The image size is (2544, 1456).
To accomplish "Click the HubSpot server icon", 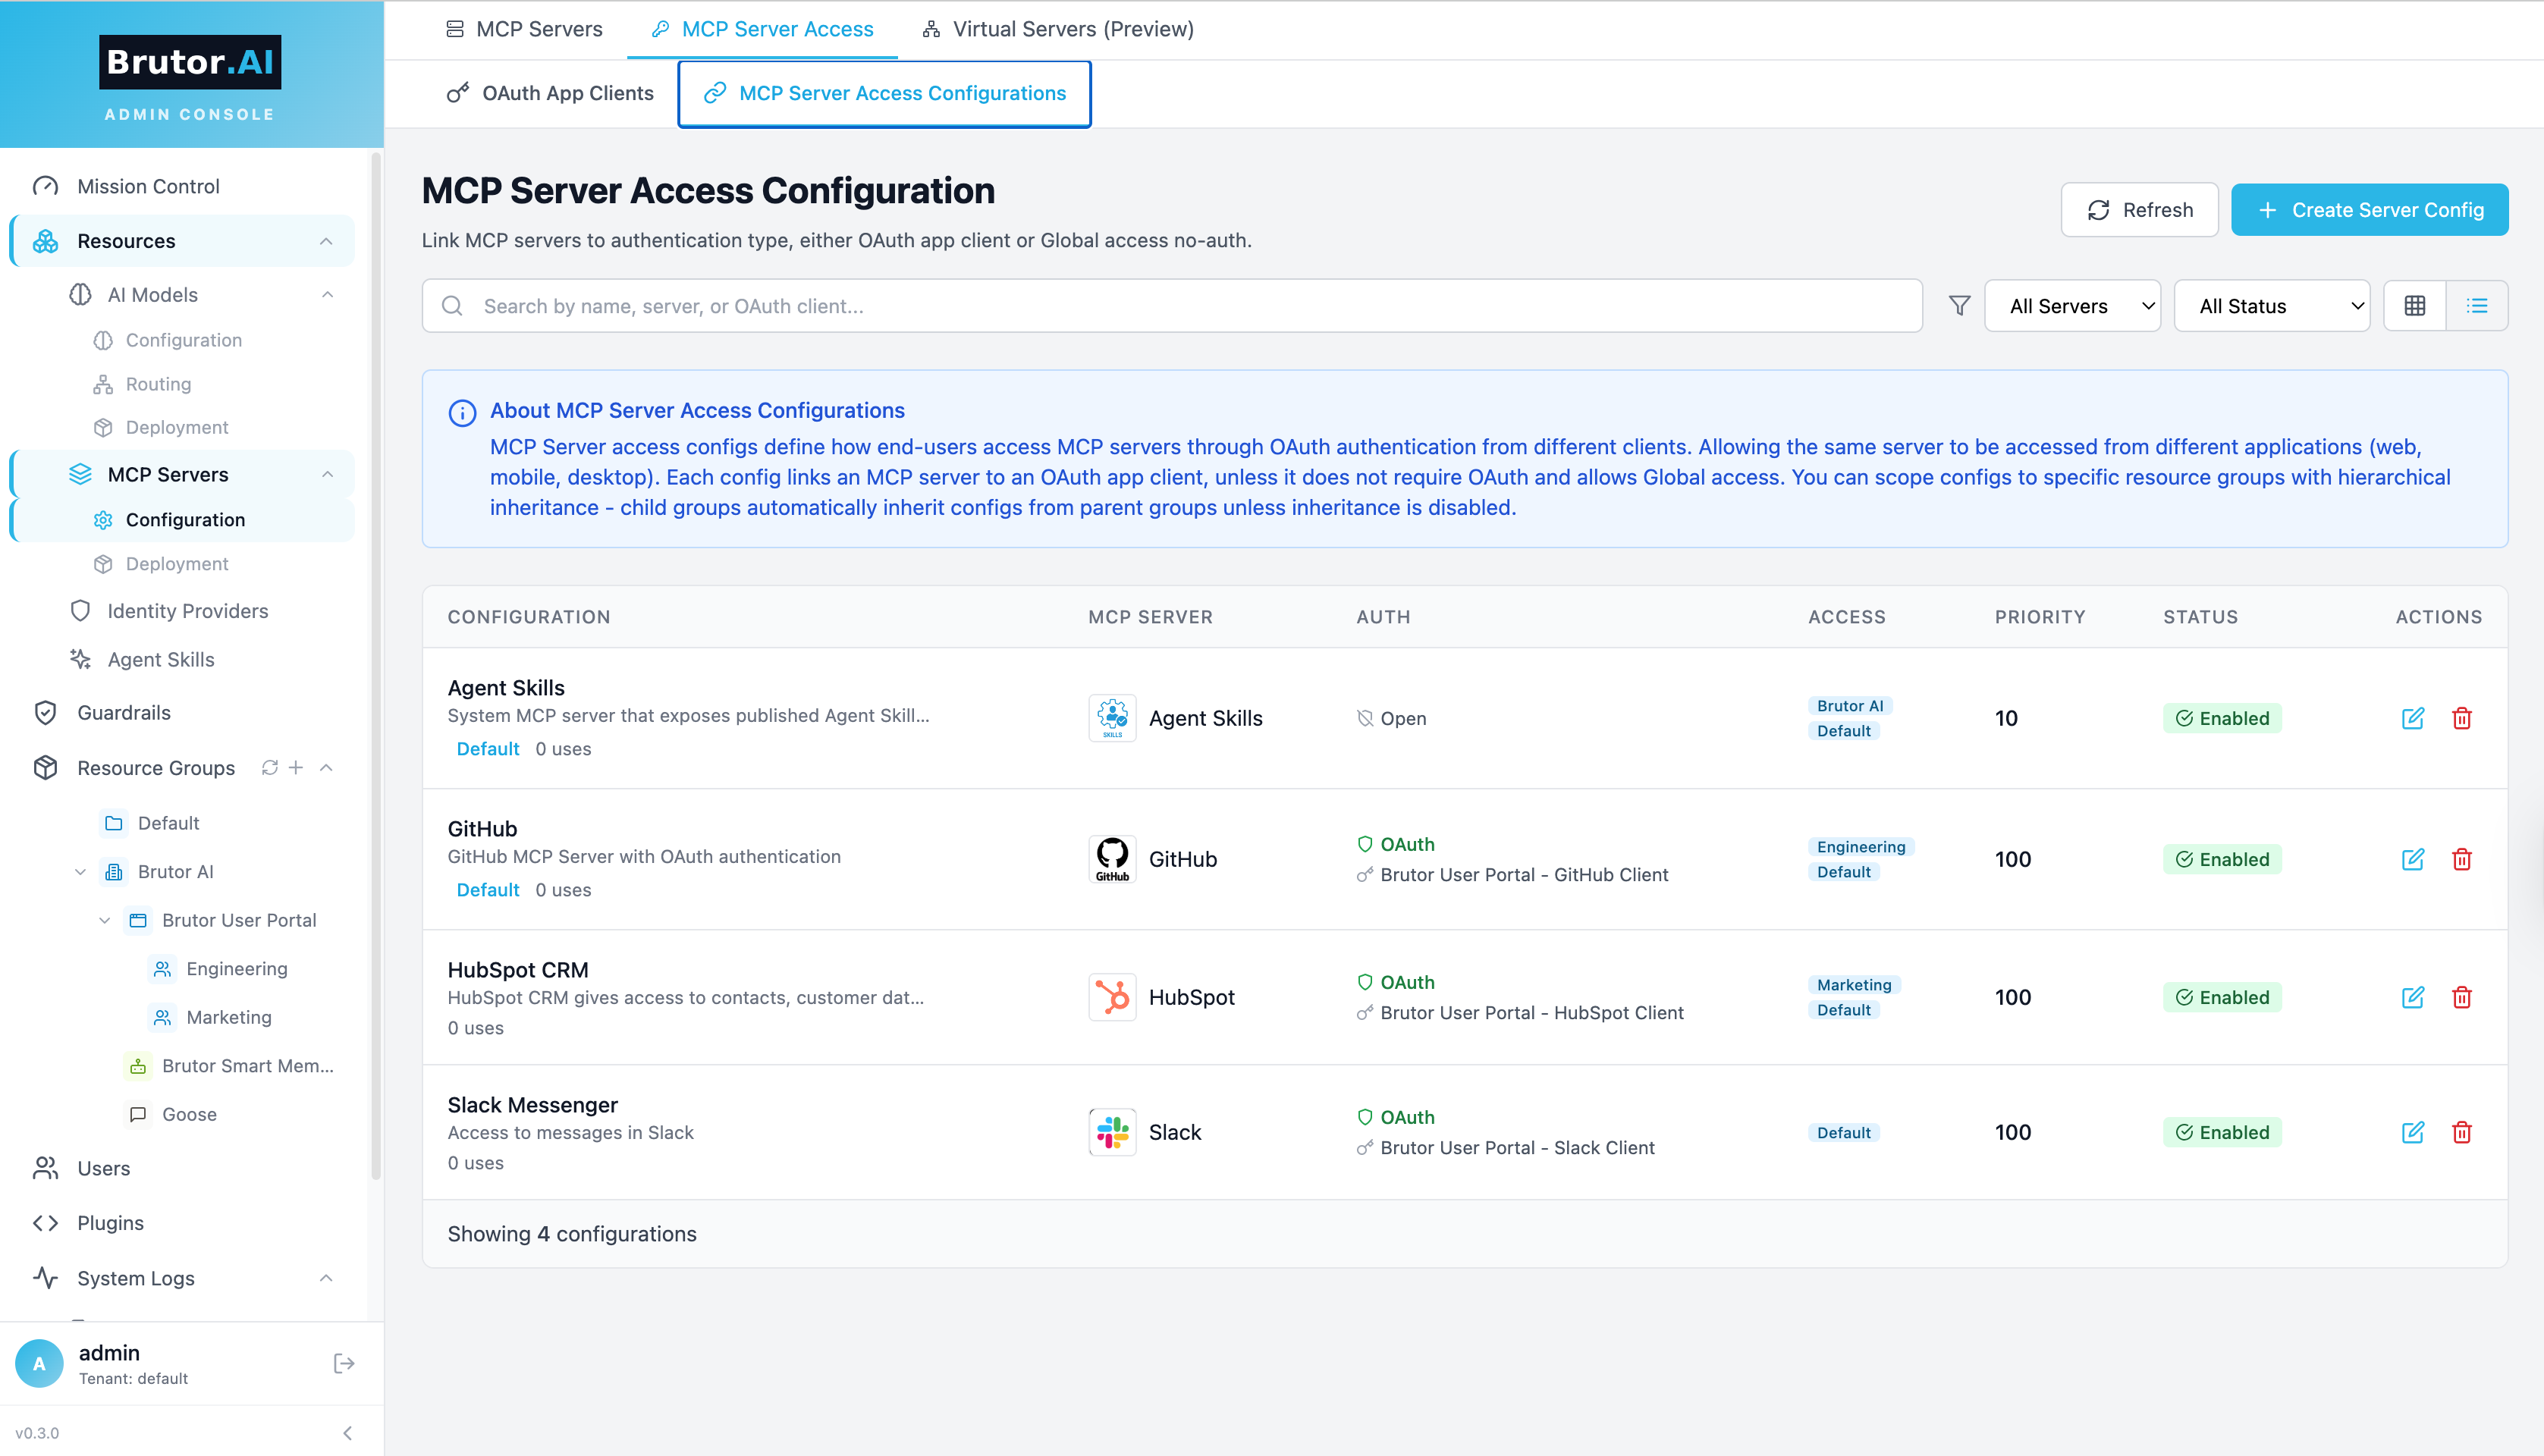I will click(1111, 996).
